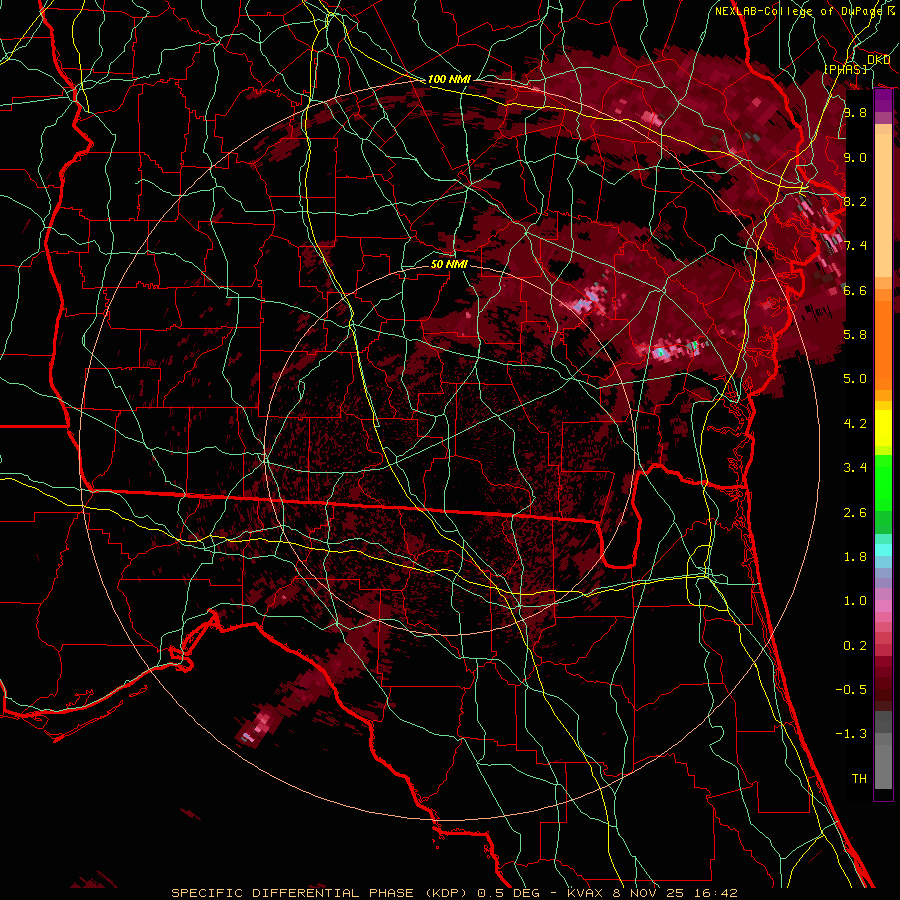Image resolution: width=900 pixels, height=900 pixels.
Task: Pick the yellow segment of the color bar
Action: pos(883,428)
